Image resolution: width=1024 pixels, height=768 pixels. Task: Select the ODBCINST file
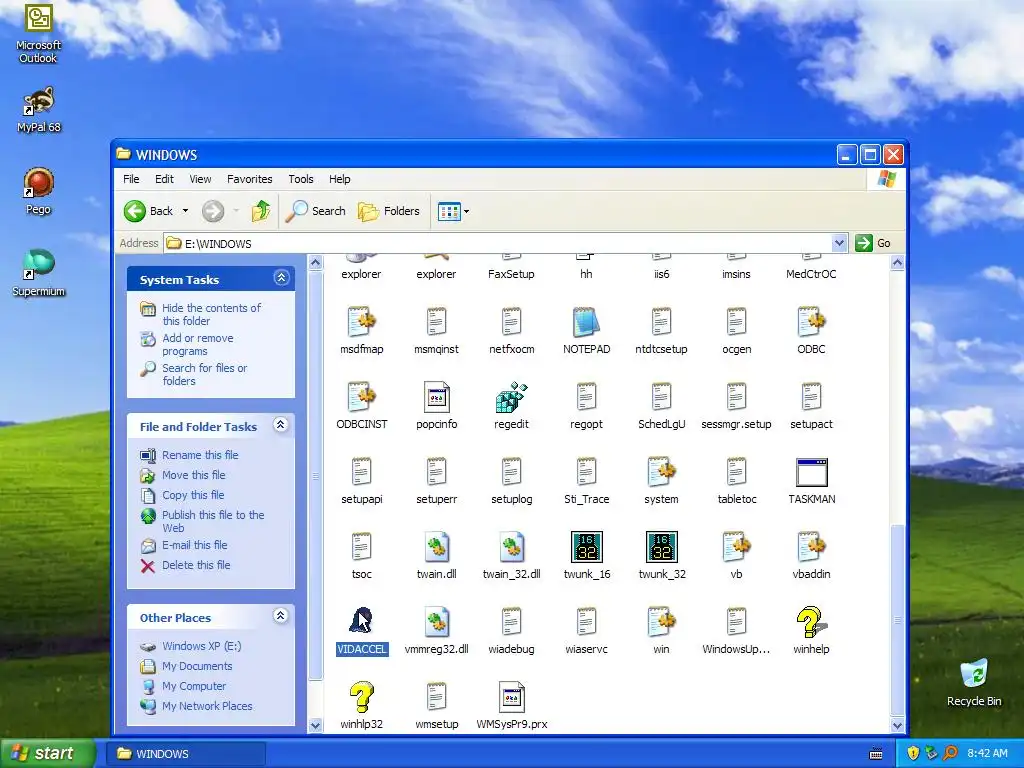click(361, 405)
